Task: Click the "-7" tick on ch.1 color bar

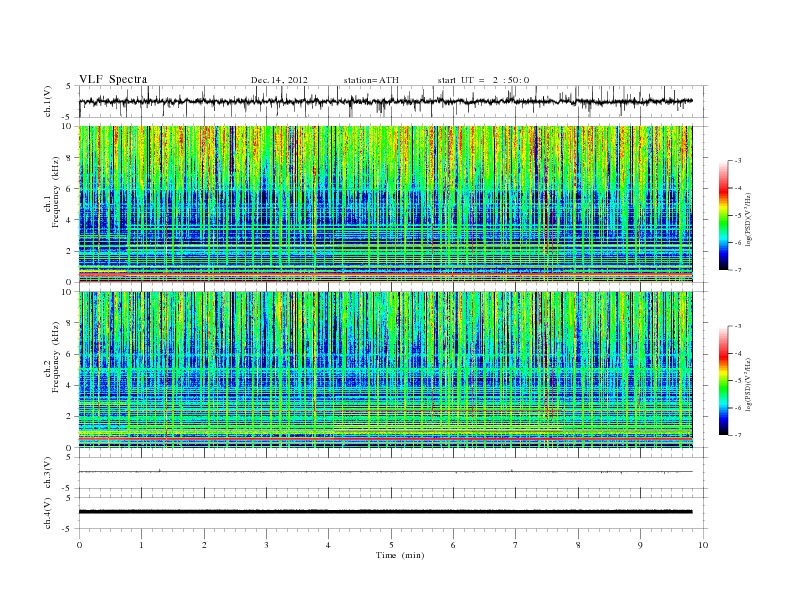Action: [x=738, y=270]
